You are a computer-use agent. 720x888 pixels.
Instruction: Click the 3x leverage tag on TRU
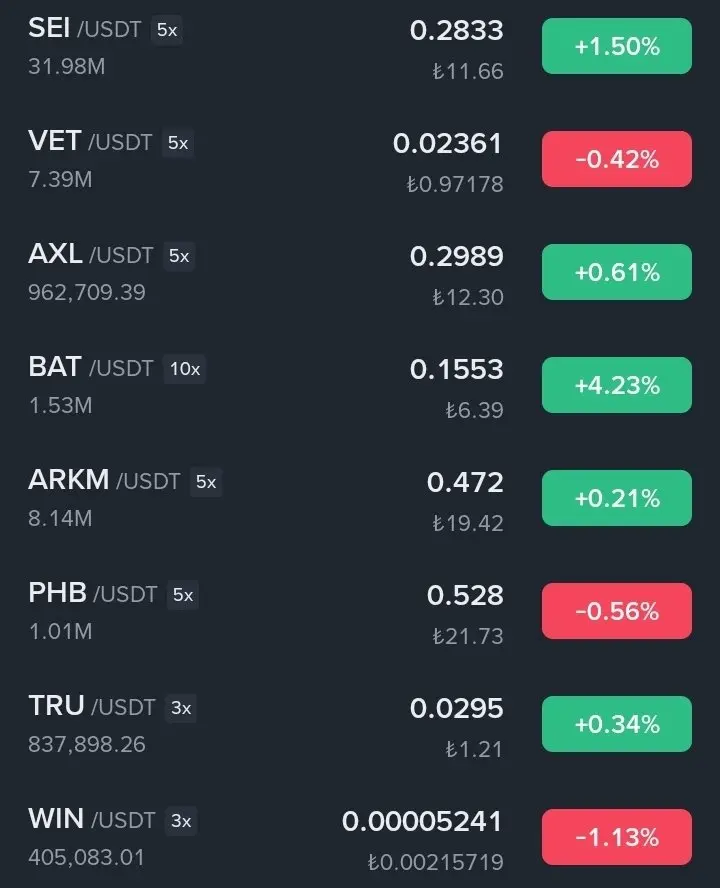[181, 708]
